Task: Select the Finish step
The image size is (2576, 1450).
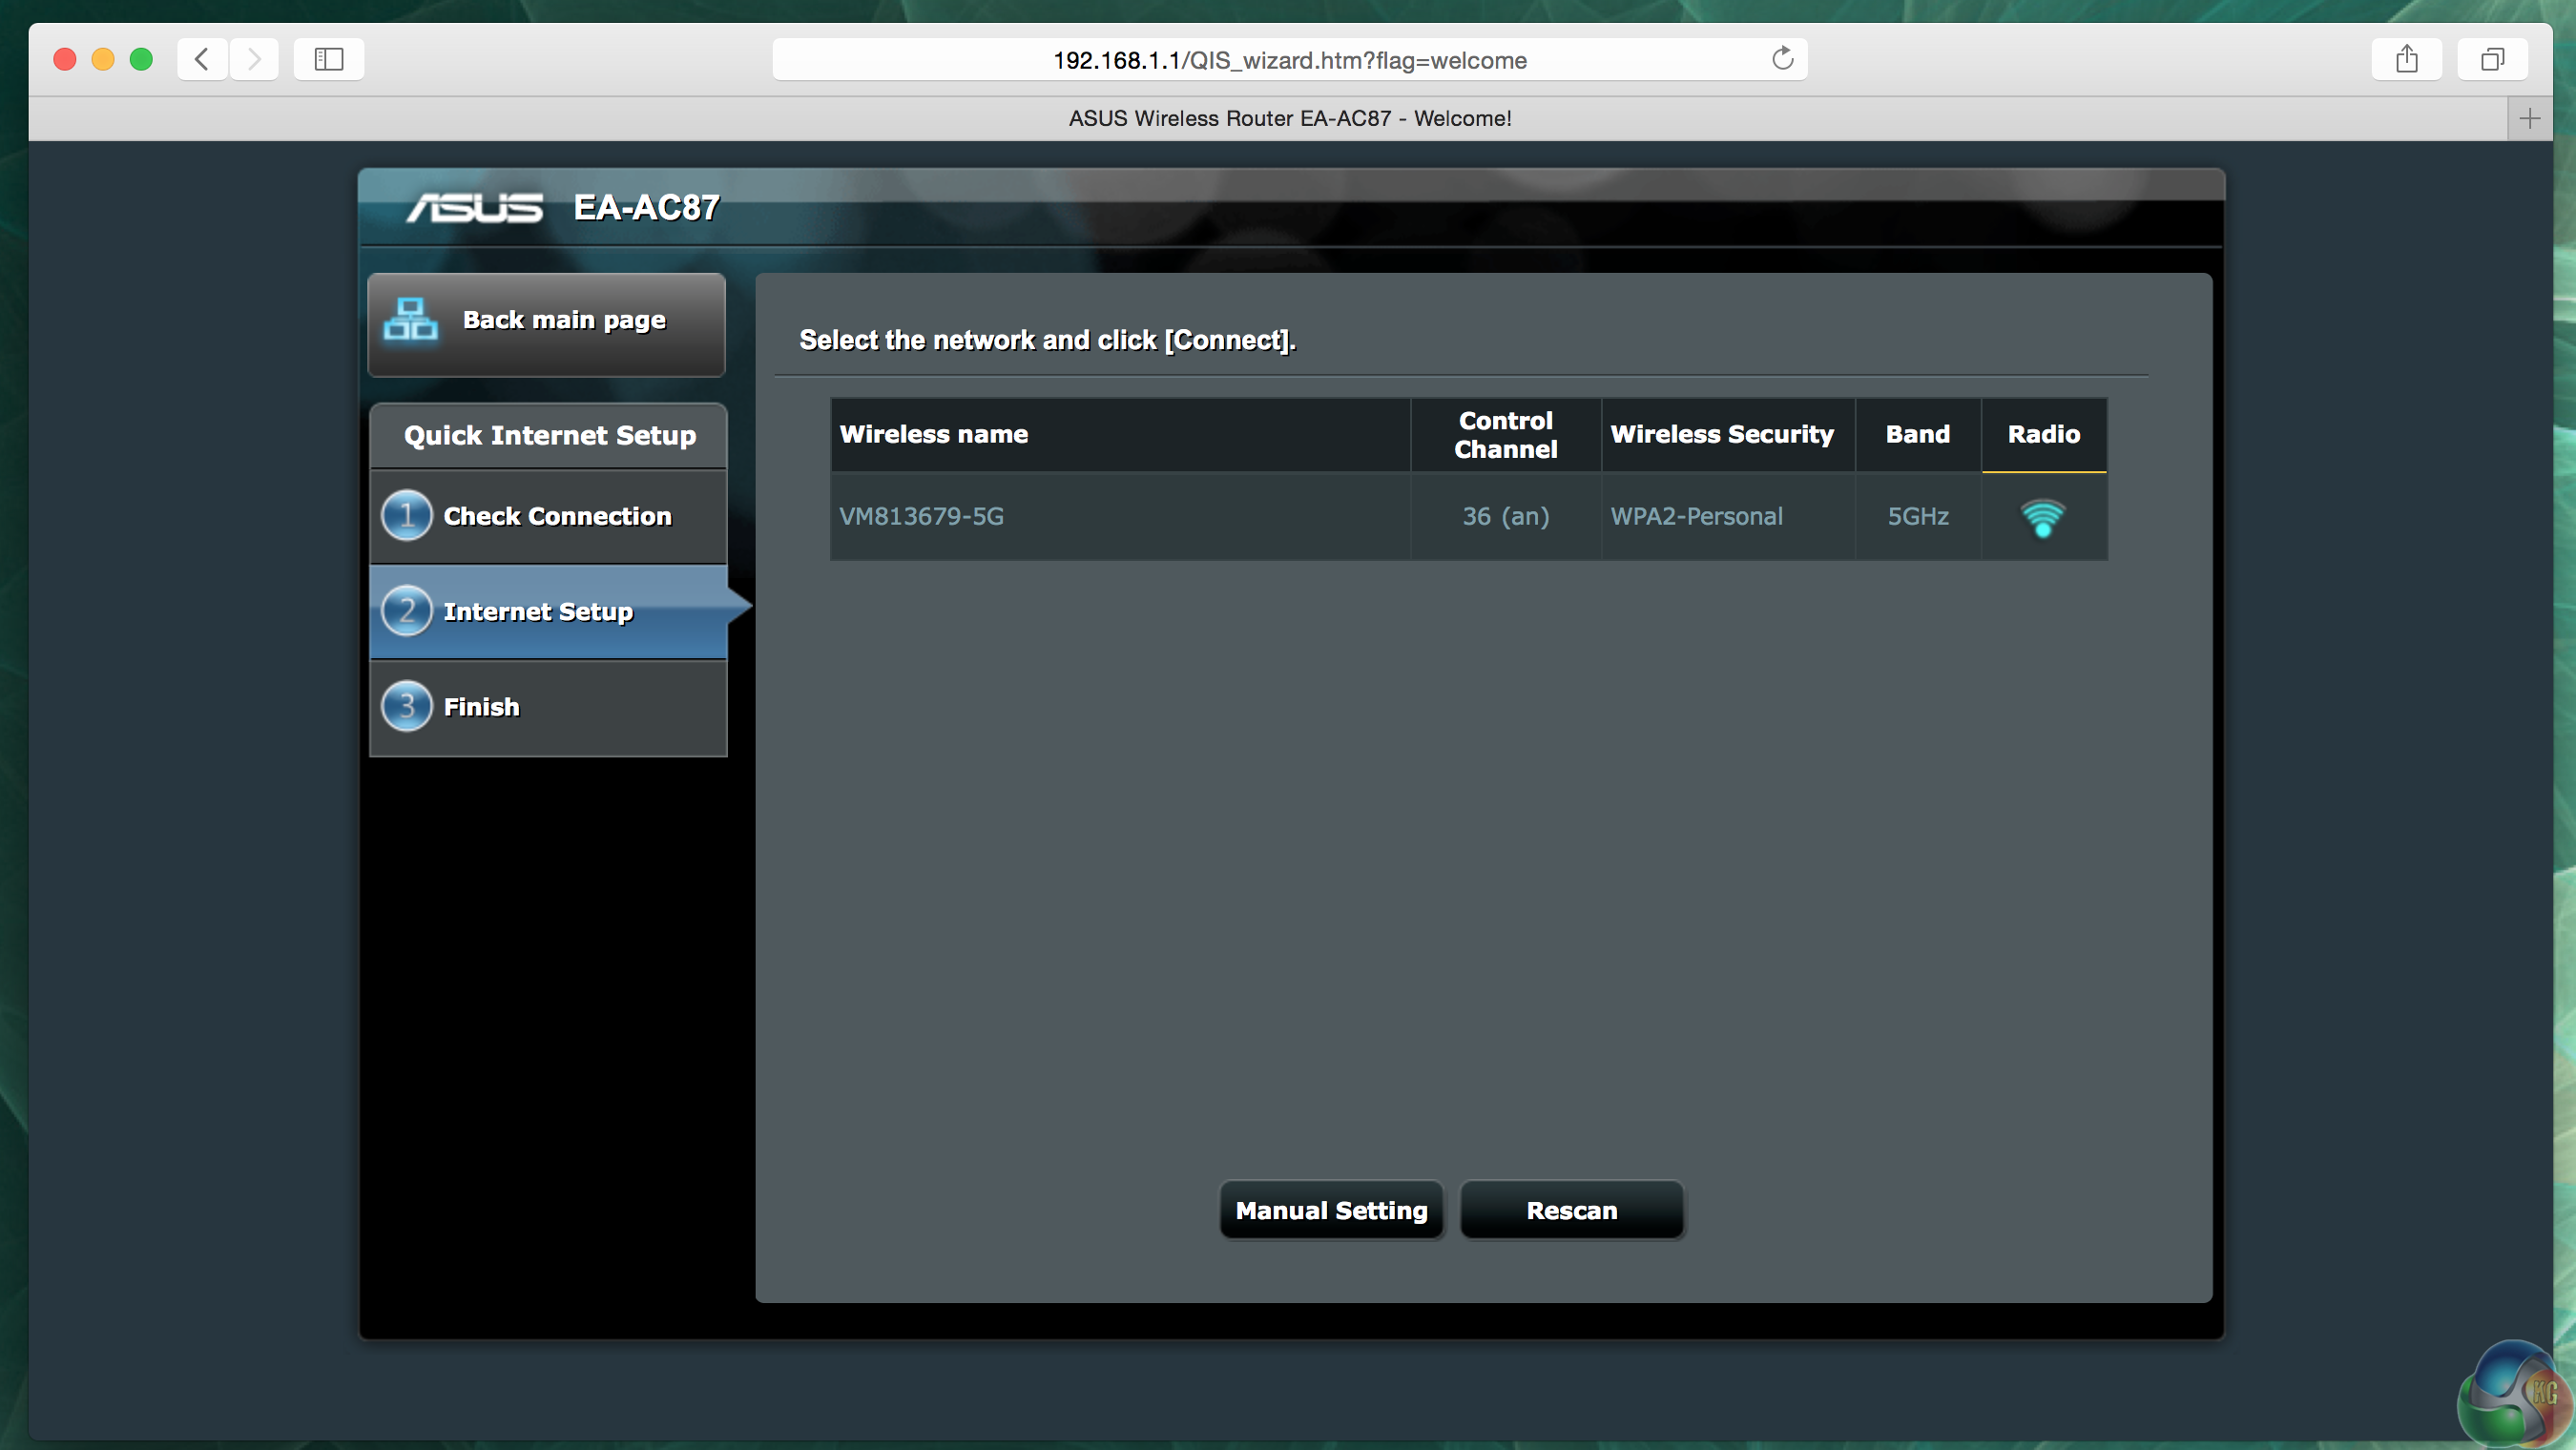Action: click(x=481, y=707)
